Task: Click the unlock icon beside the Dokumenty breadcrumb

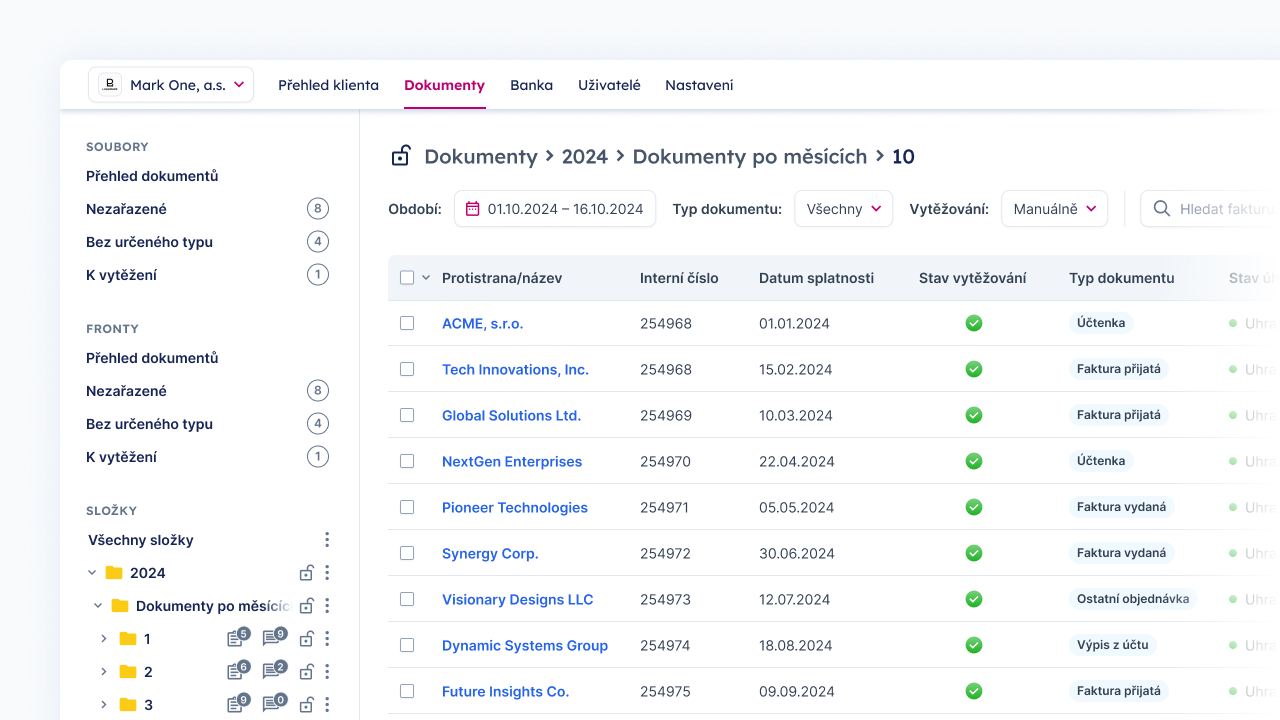Action: [400, 156]
